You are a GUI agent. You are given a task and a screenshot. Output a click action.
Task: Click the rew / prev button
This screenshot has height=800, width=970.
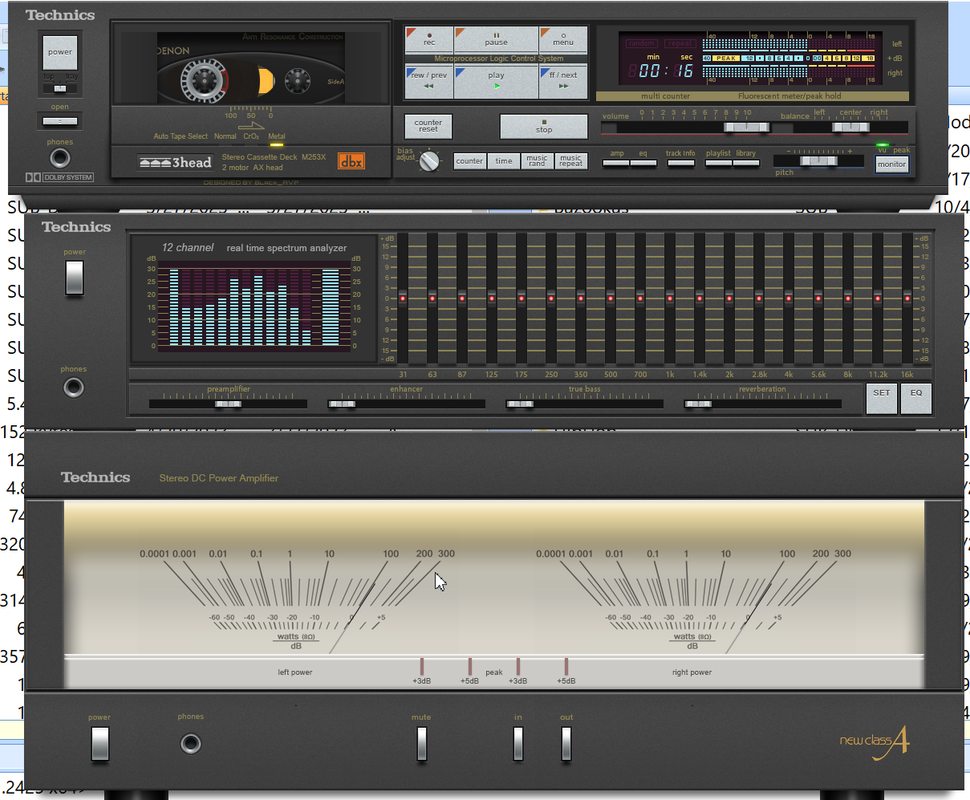pyautogui.click(x=429, y=81)
